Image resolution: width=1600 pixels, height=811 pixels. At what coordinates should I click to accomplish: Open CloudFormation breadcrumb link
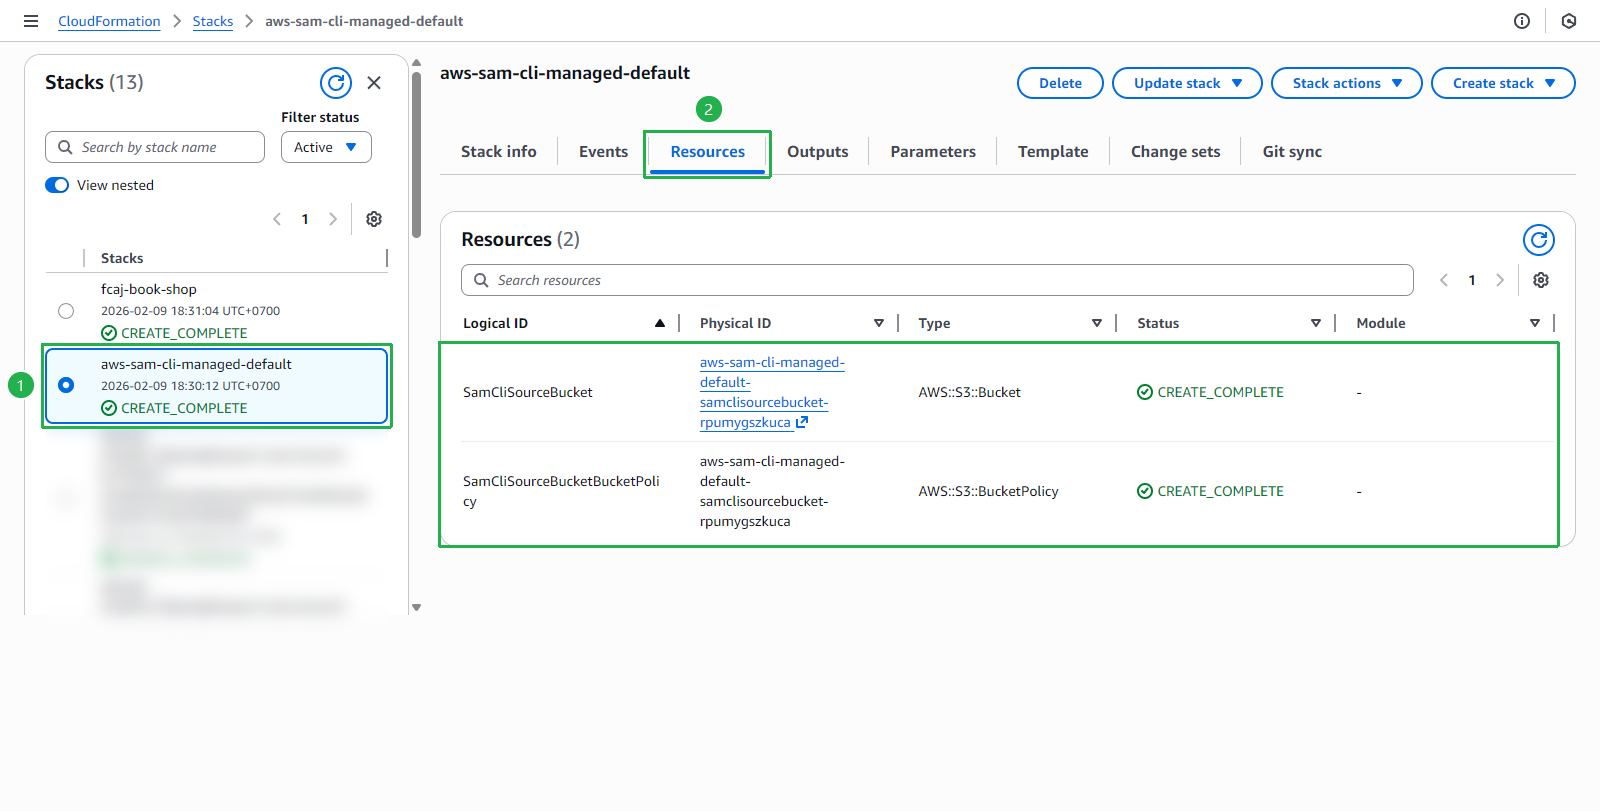[109, 21]
